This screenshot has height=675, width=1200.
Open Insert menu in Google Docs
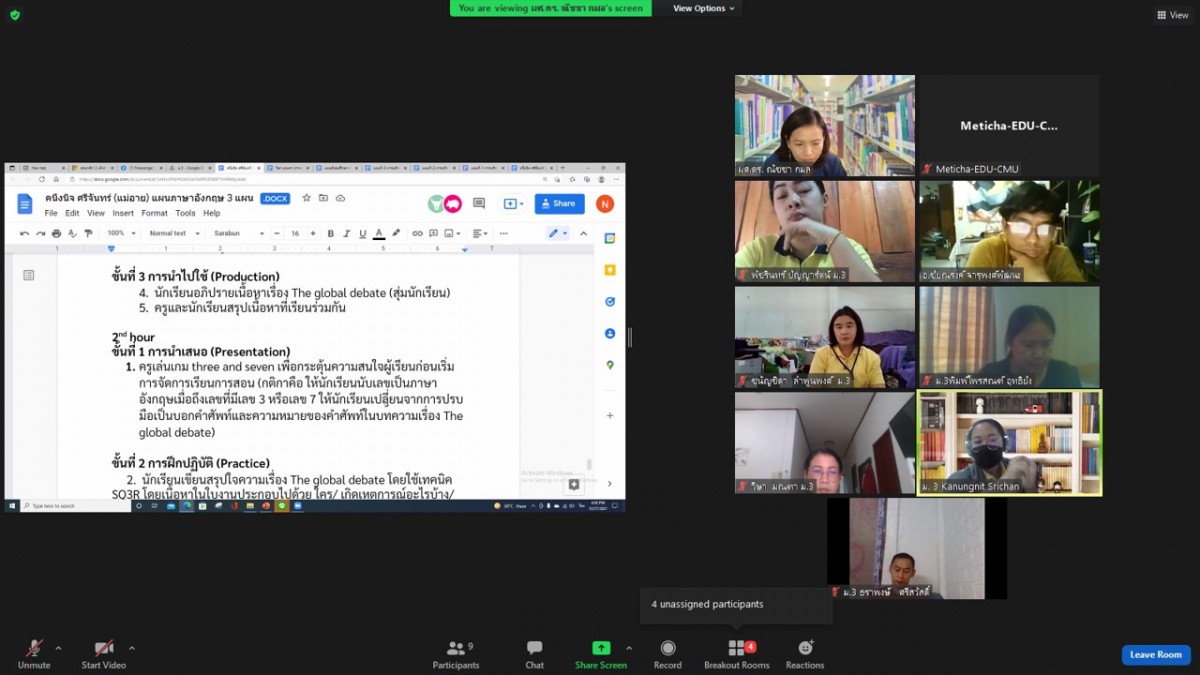coord(123,213)
